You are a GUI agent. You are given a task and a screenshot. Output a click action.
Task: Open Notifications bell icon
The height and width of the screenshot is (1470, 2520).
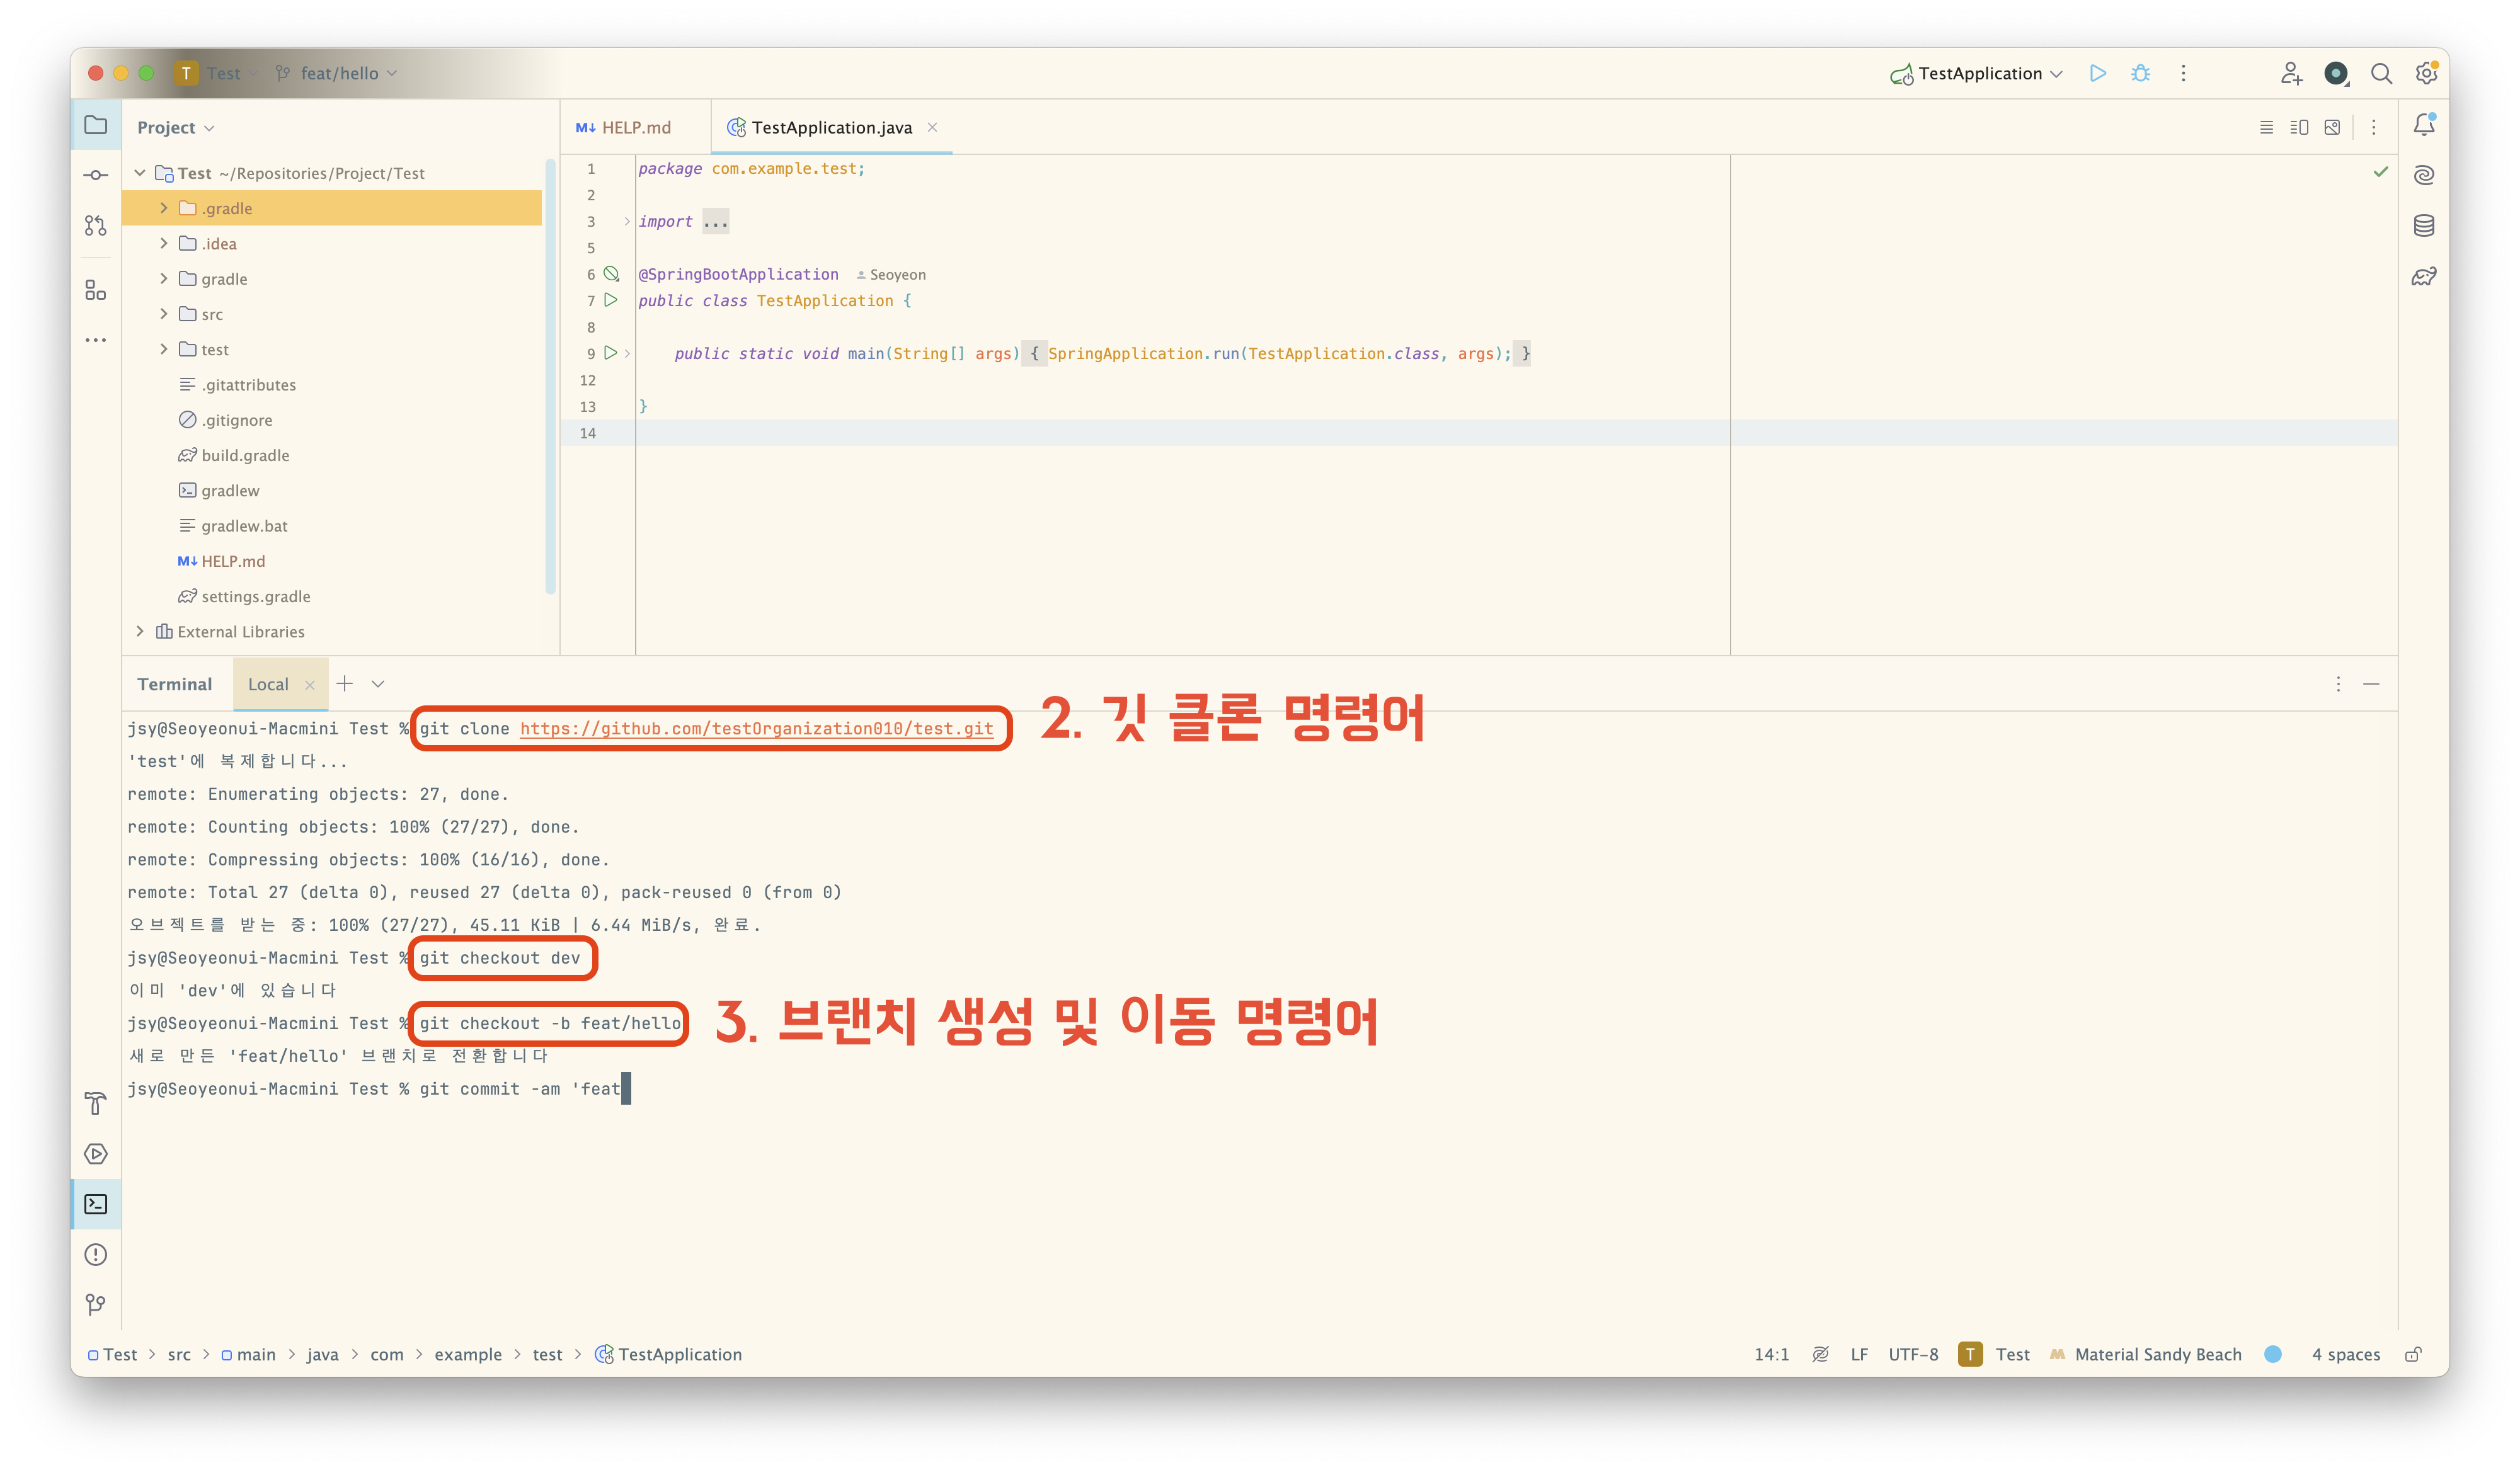pyautogui.click(x=2424, y=125)
